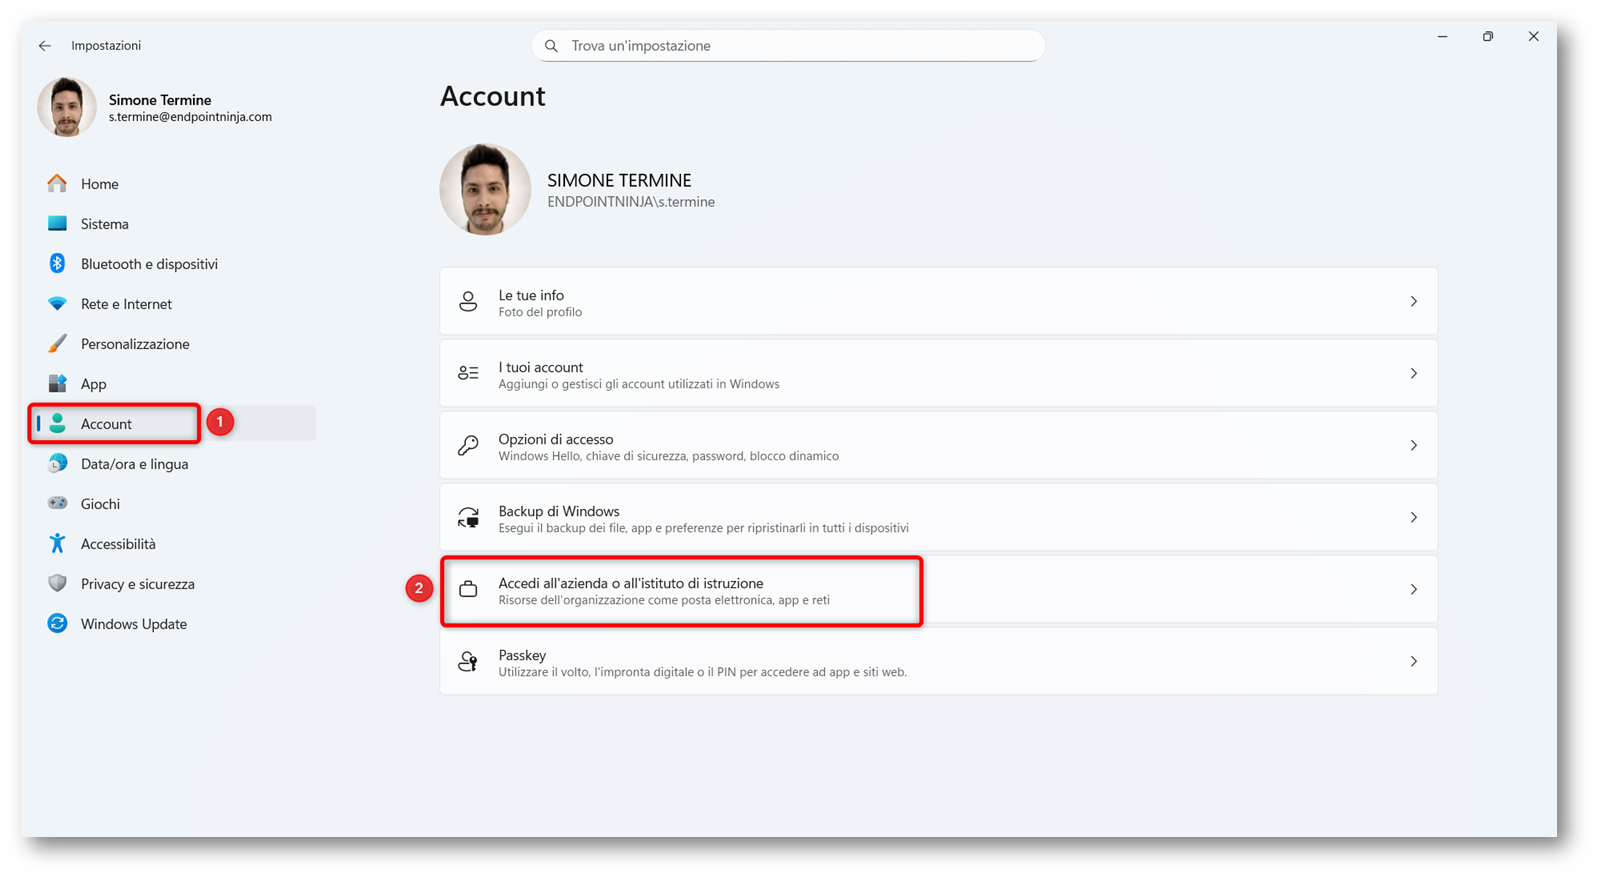Click the Le tue info person icon
This screenshot has width=1599, height=879.
coord(468,301)
